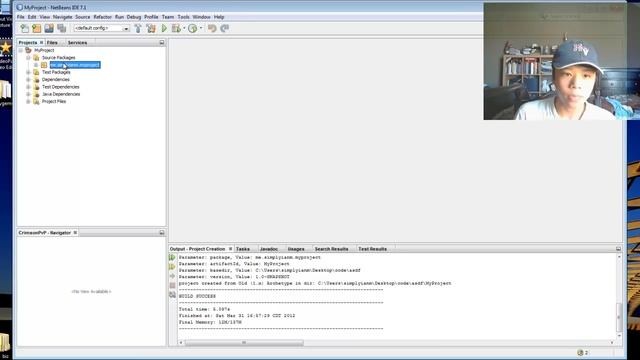Expand the Test Packages node
640x360 pixels.
tap(29, 72)
